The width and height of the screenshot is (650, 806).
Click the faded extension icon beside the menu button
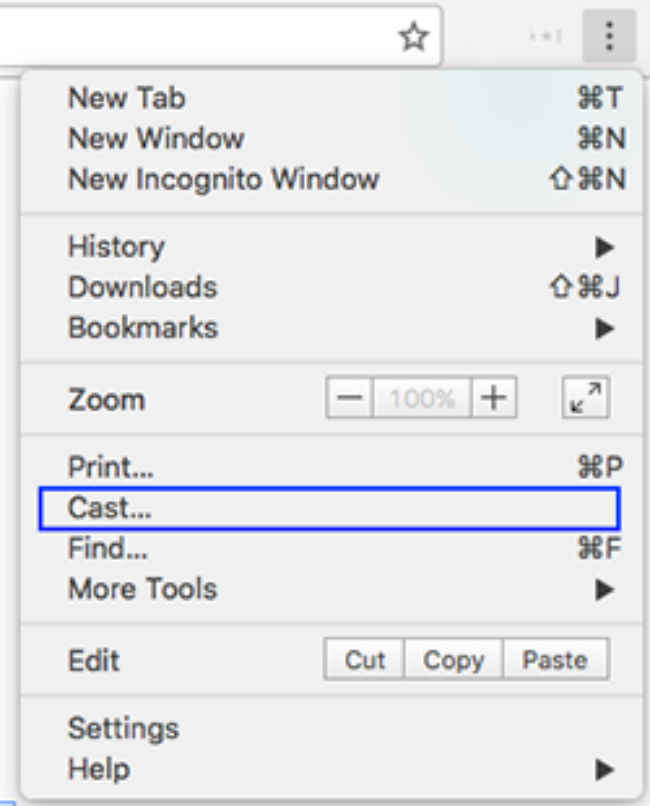click(545, 36)
